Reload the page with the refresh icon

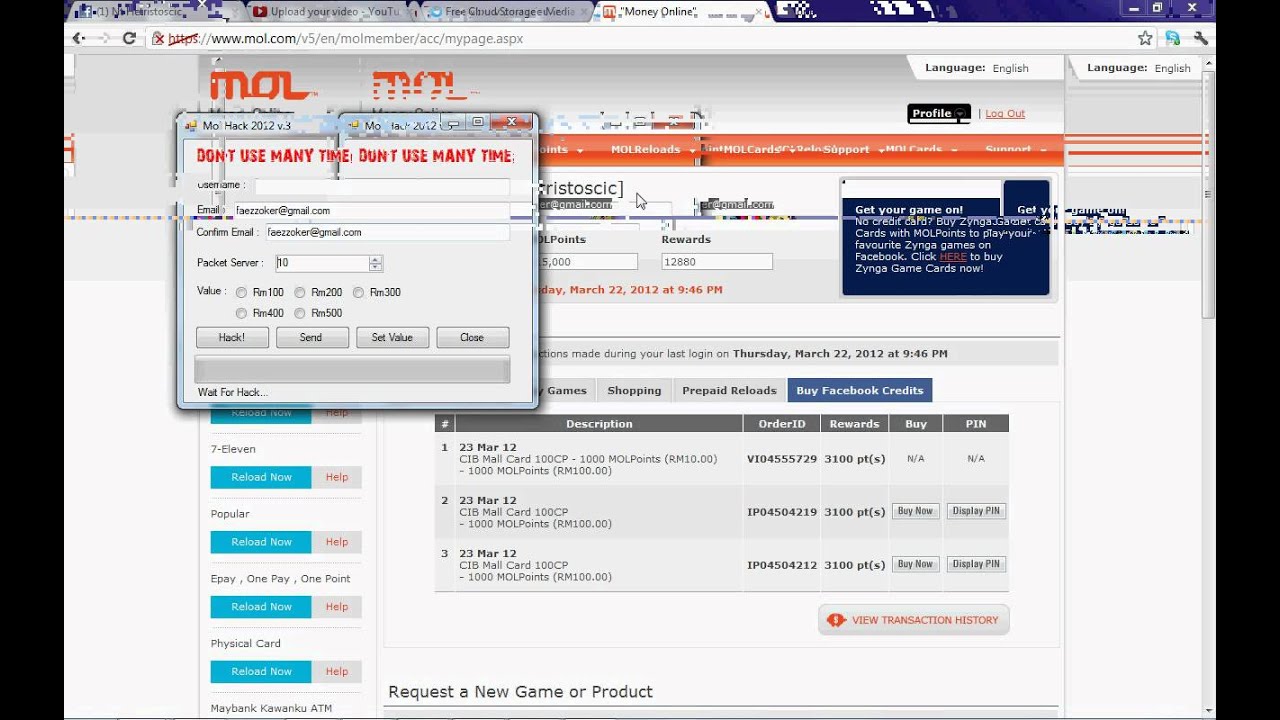click(129, 38)
